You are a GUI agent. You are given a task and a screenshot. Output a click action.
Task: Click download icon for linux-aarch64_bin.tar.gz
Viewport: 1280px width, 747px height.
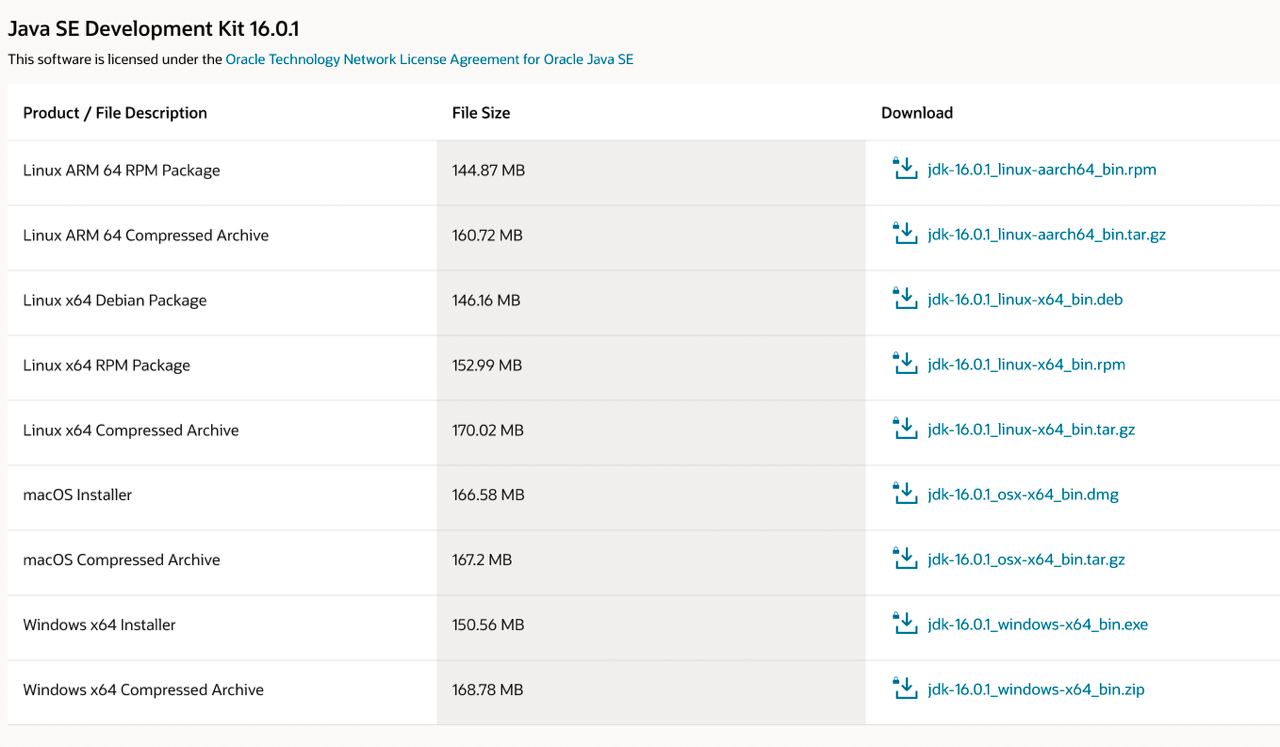[x=904, y=233]
